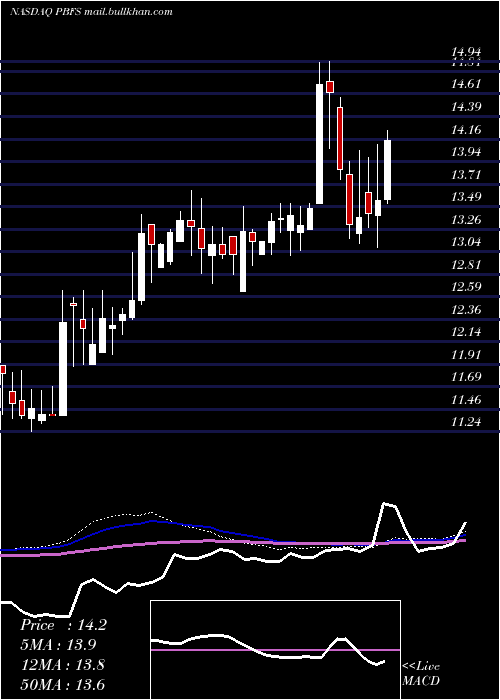Select the 12.59 price axis label

click(x=466, y=286)
